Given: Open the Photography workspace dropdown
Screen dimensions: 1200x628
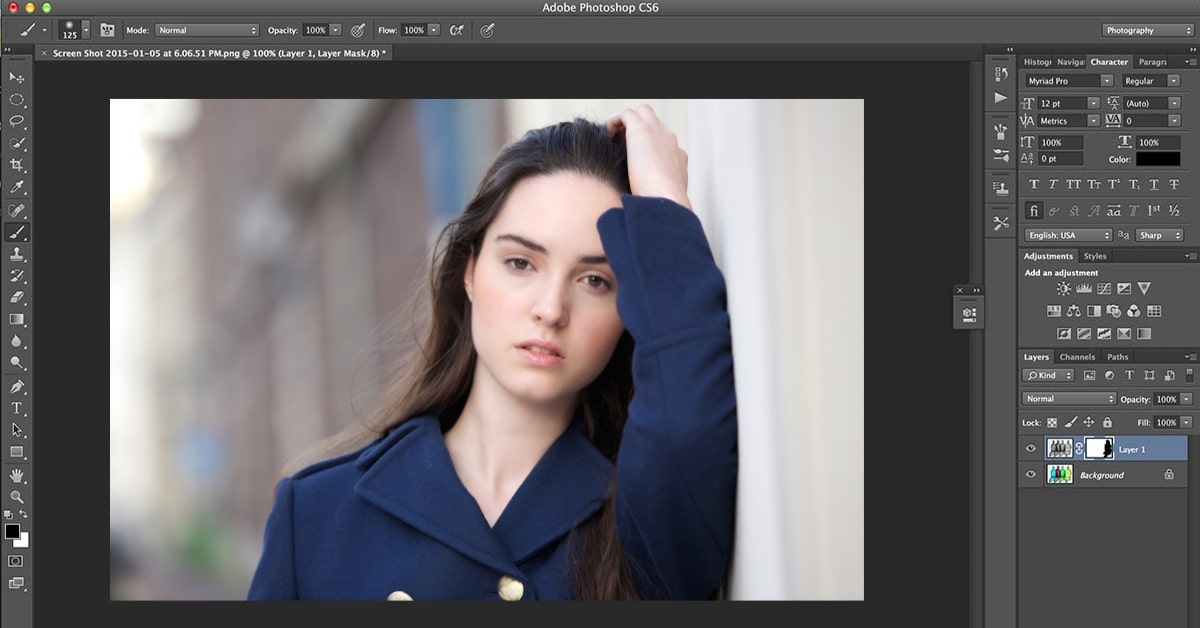Looking at the screenshot, I should 1148,30.
